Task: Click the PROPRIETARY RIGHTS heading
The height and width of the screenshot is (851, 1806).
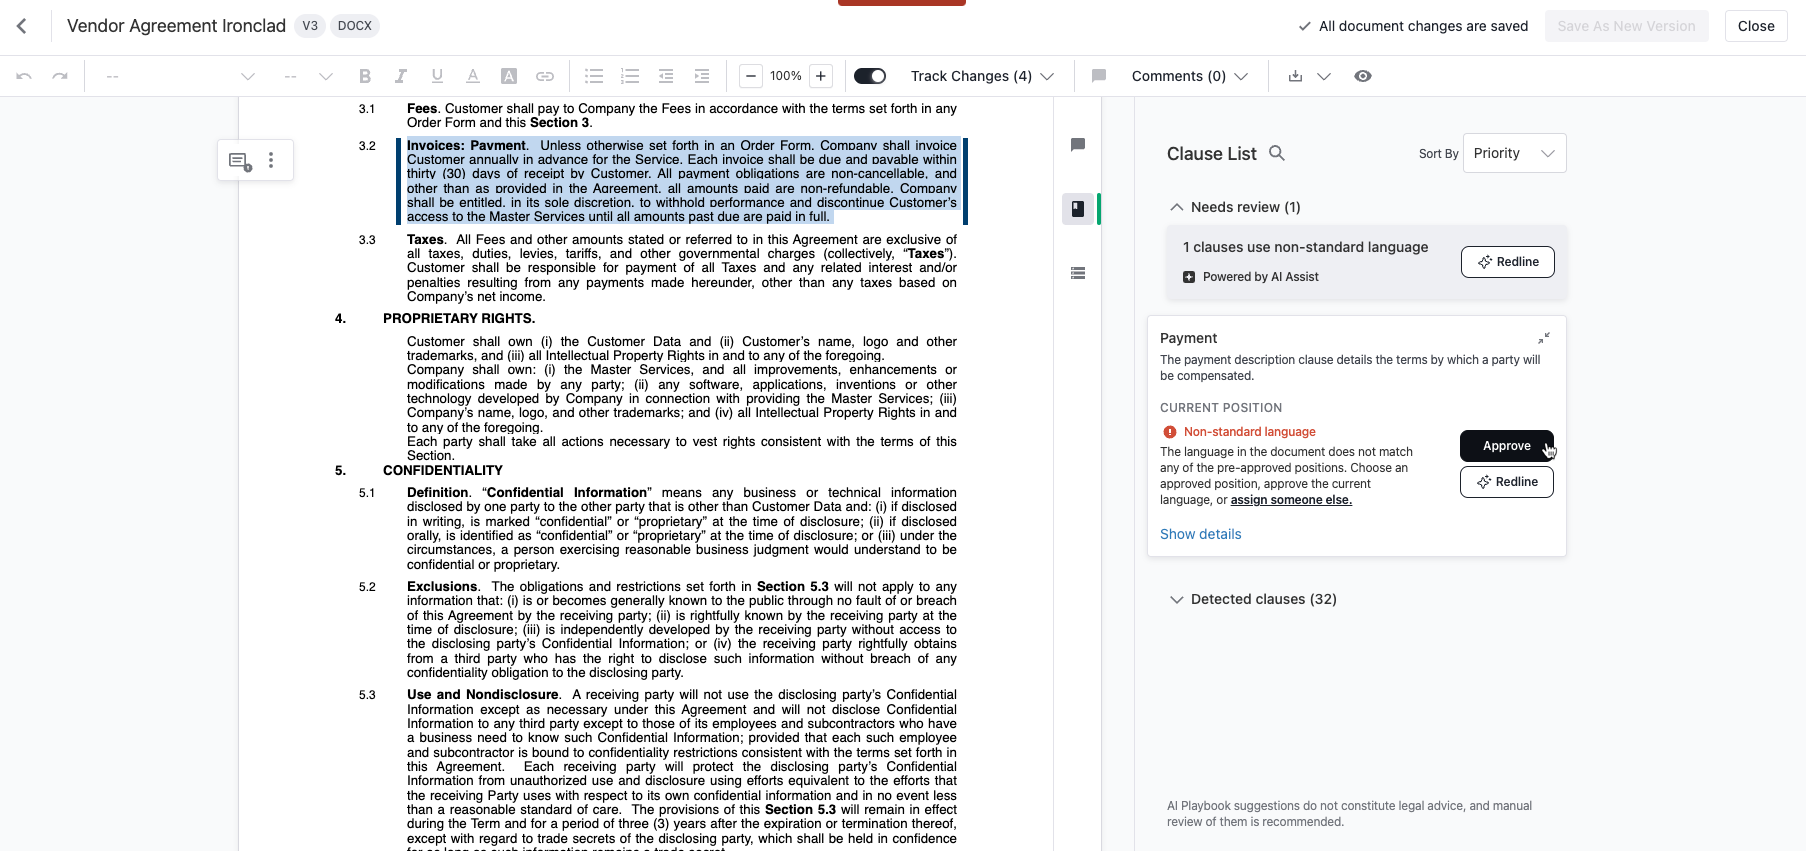Action: (459, 318)
